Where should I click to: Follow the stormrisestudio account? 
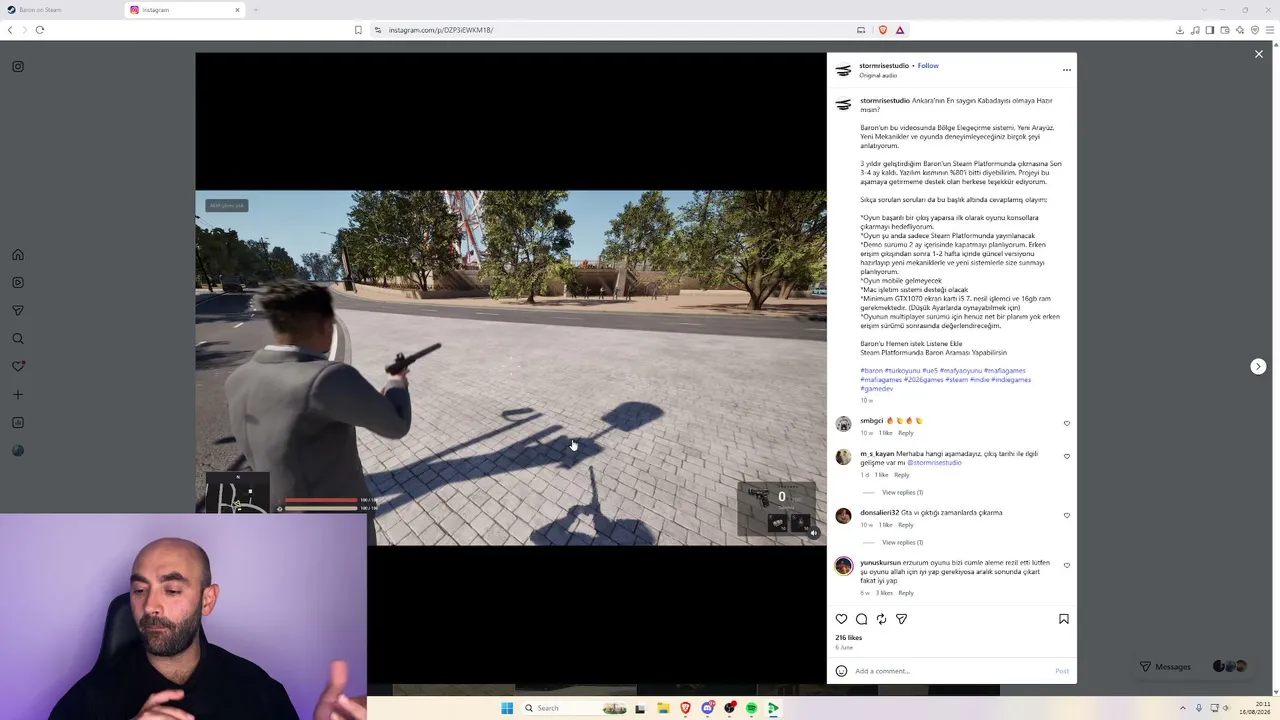[928, 66]
